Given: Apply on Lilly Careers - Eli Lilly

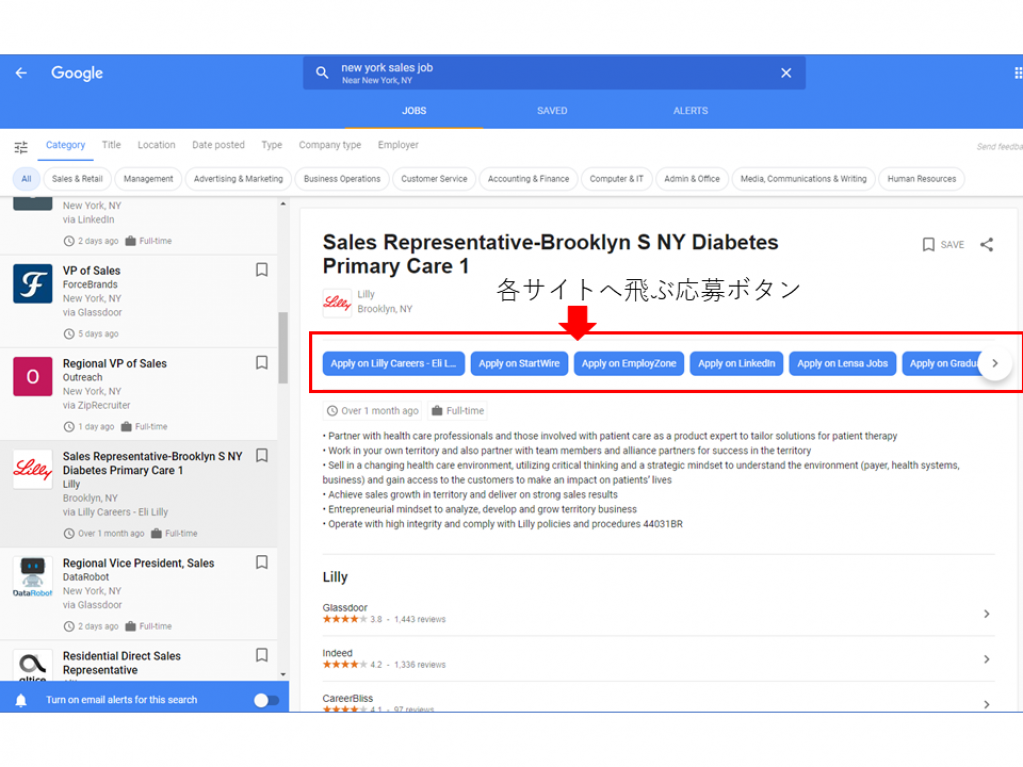Looking at the screenshot, I should (x=393, y=363).
